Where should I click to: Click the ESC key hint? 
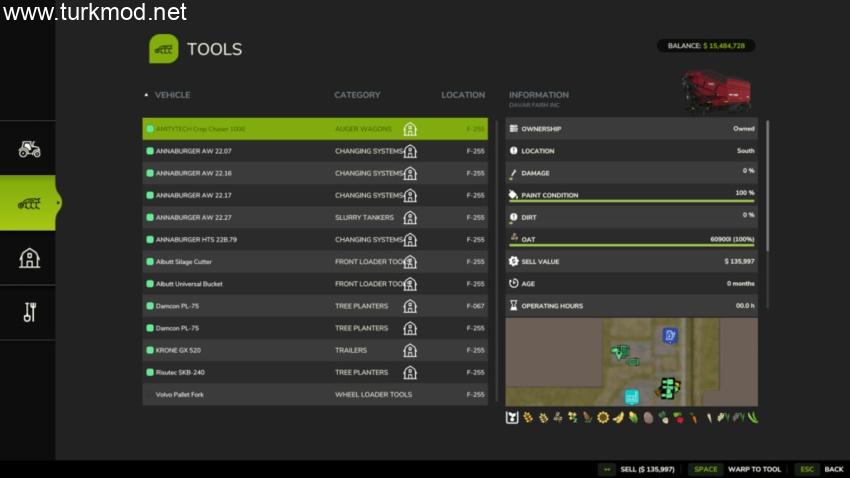[807, 469]
